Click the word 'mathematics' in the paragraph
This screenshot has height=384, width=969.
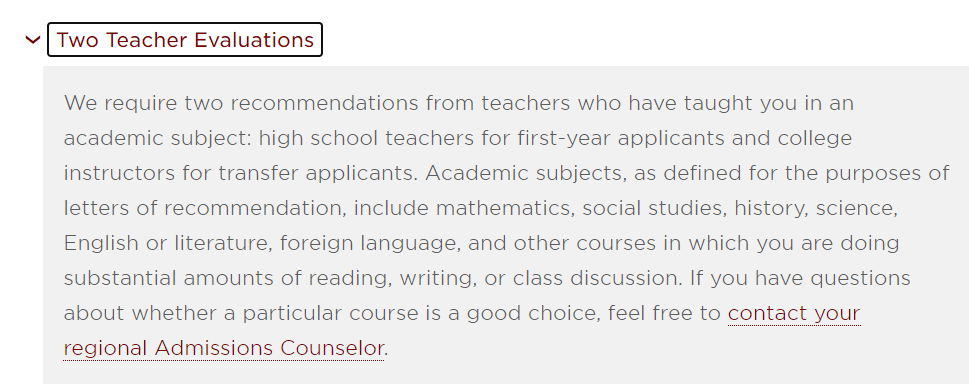[504, 208]
